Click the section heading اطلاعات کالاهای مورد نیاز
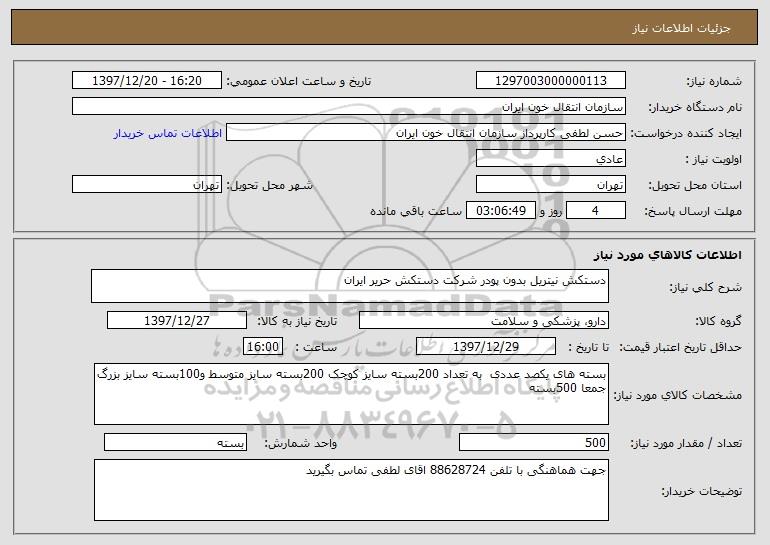Image resolution: width=770 pixels, height=545 pixels. tap(667, 255)
